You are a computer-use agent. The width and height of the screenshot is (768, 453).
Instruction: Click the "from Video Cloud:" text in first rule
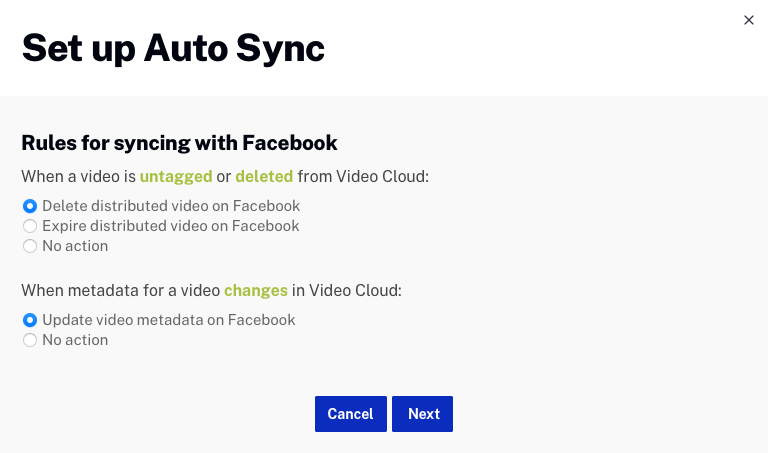363,176
